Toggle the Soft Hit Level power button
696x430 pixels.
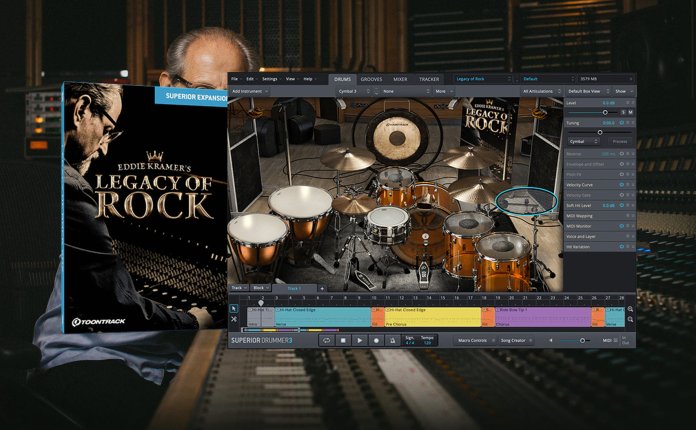click(x=621, y=205)
